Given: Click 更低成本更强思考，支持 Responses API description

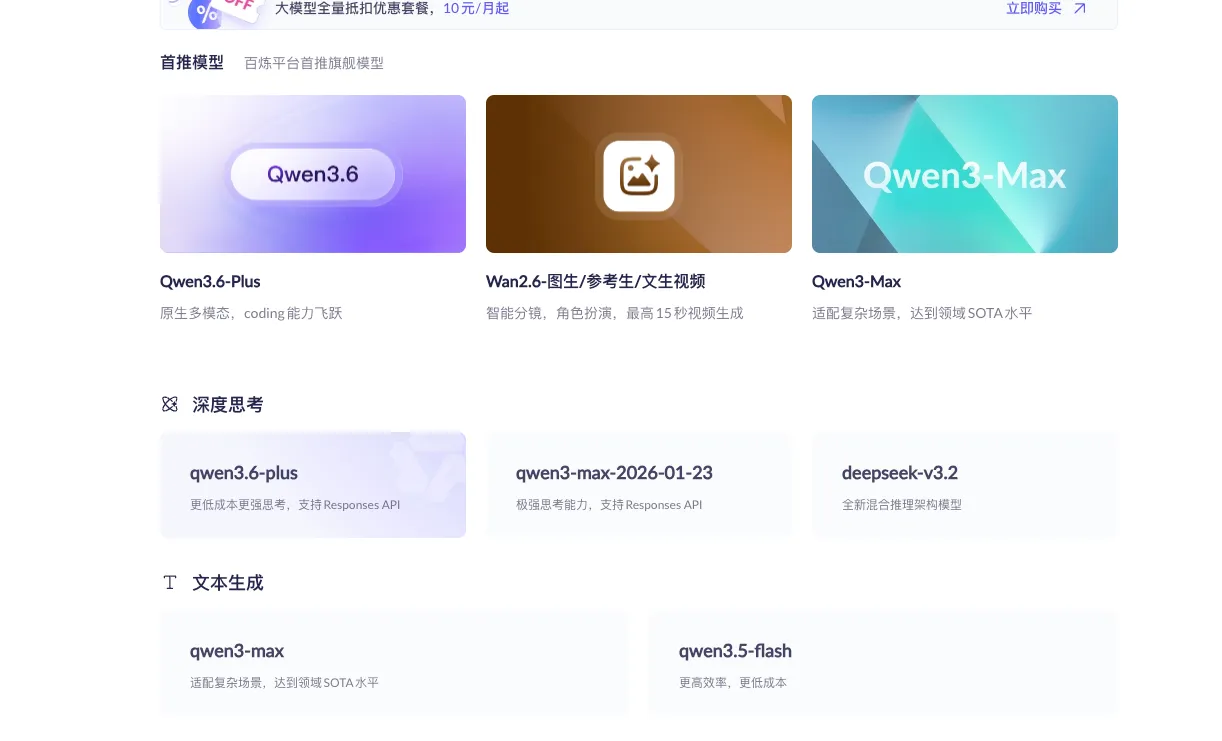Looking at the screenshot, I should coord(295,505).
